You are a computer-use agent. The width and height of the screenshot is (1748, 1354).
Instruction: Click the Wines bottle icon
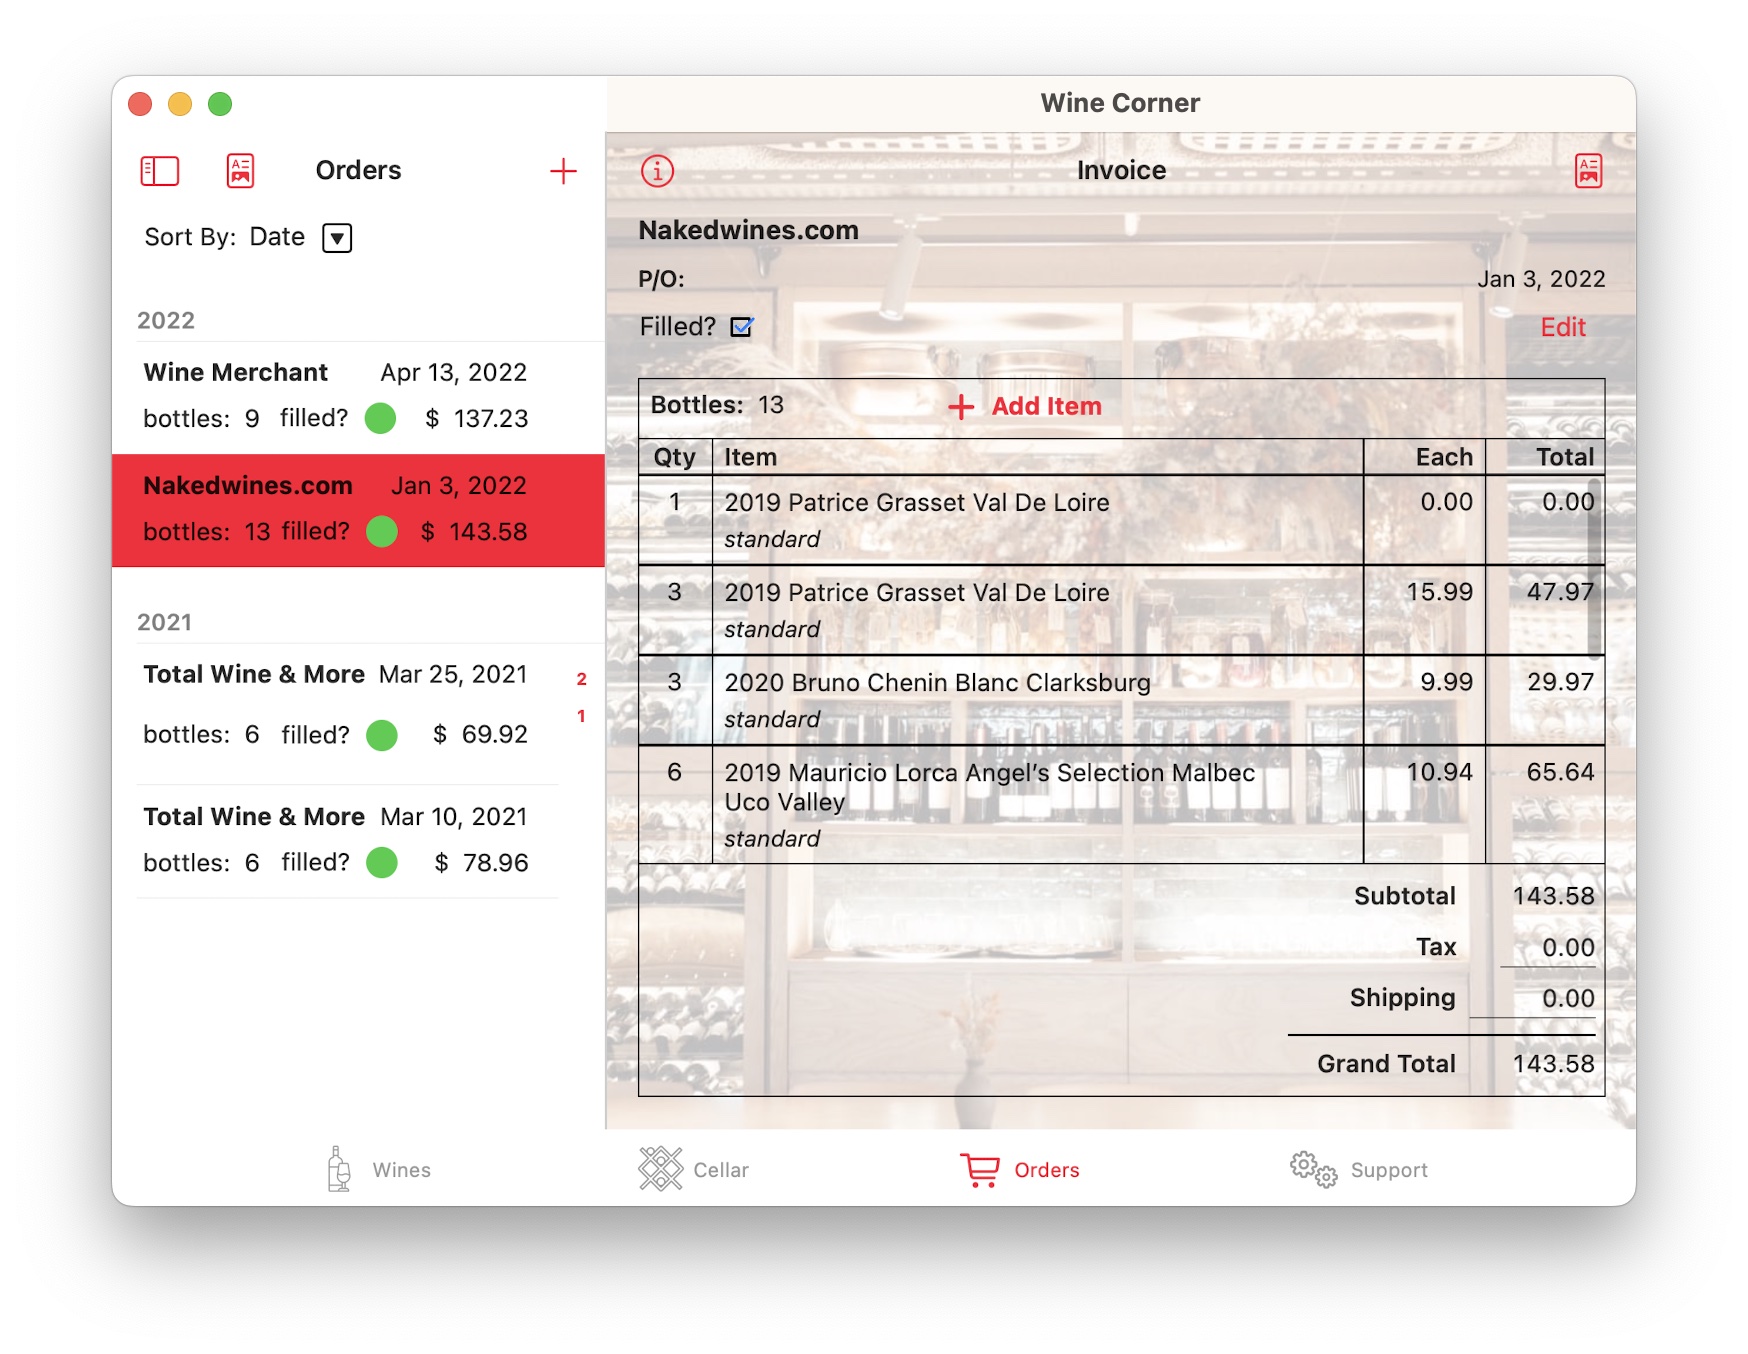[339, 1168]
